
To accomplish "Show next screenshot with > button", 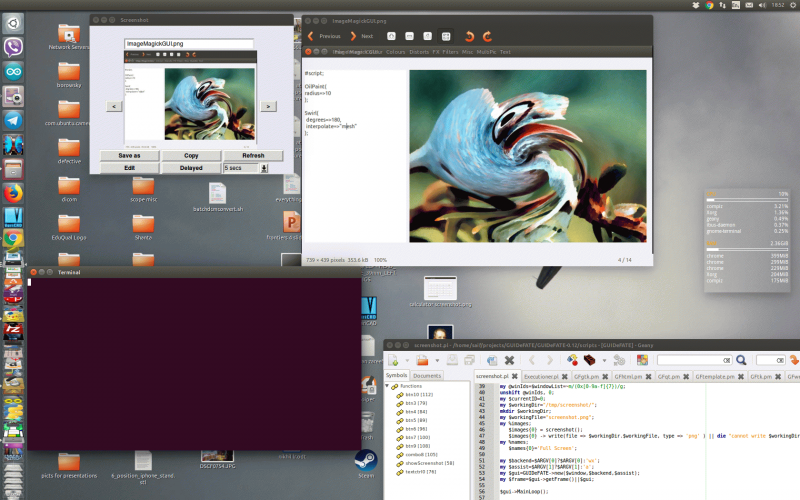I will click(x=268, y=106).
